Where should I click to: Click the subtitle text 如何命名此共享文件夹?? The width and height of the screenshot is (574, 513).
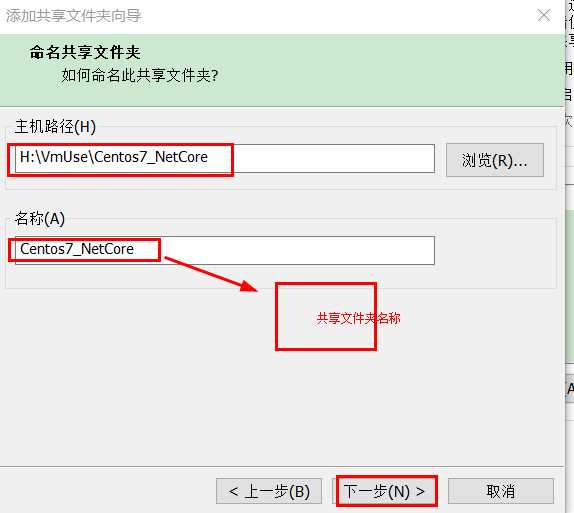click(140, 75)
